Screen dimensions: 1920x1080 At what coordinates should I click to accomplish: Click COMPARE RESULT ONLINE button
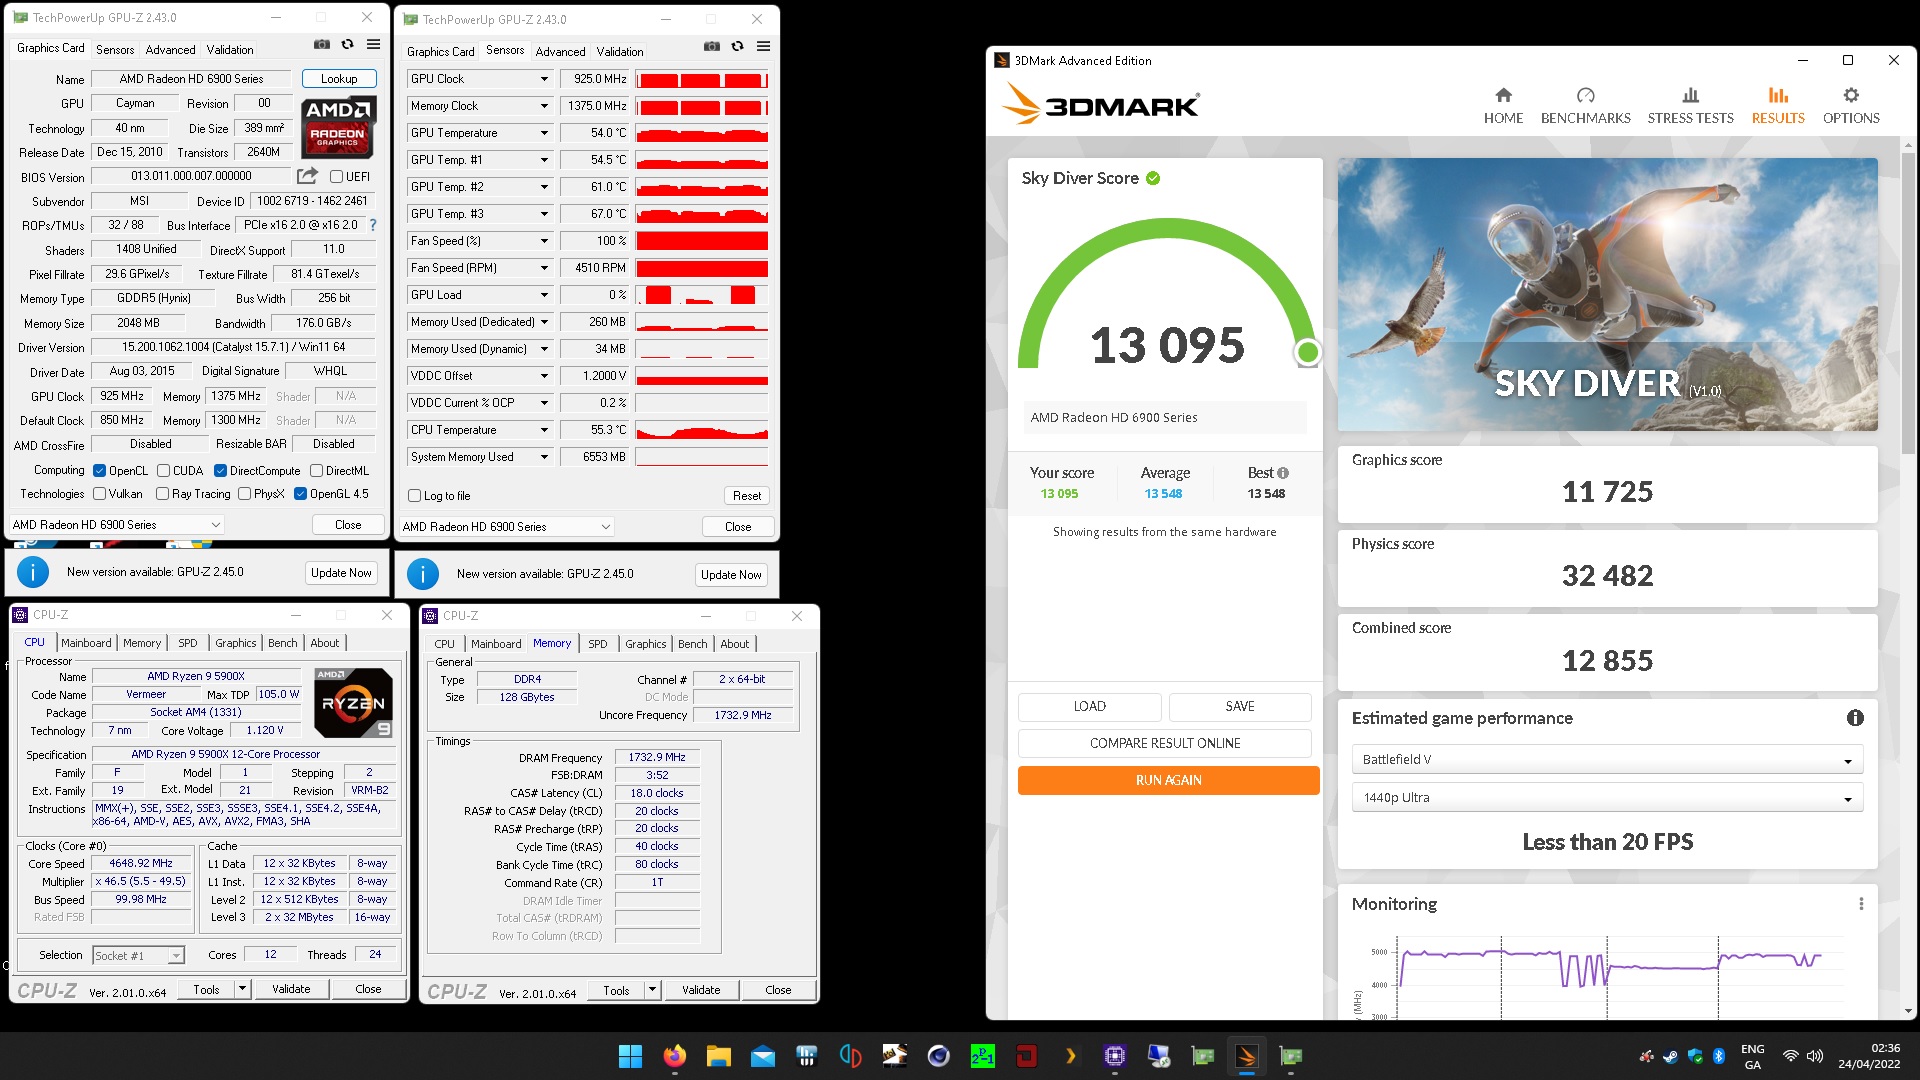pos(1165,743)
